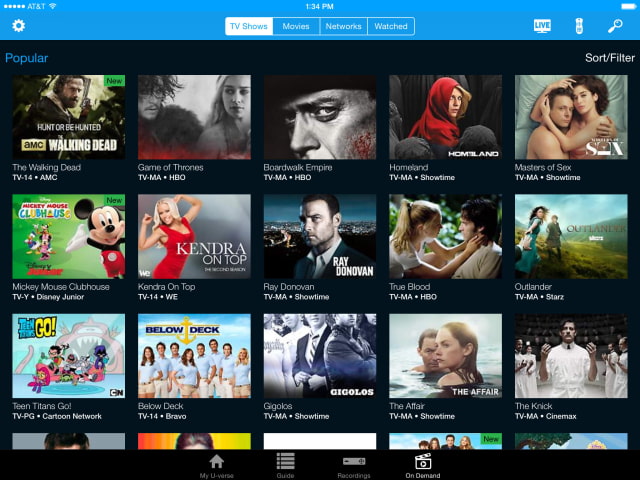Click the "Game of Thrones" title text
640x480 pixels.
click(171, 167)
